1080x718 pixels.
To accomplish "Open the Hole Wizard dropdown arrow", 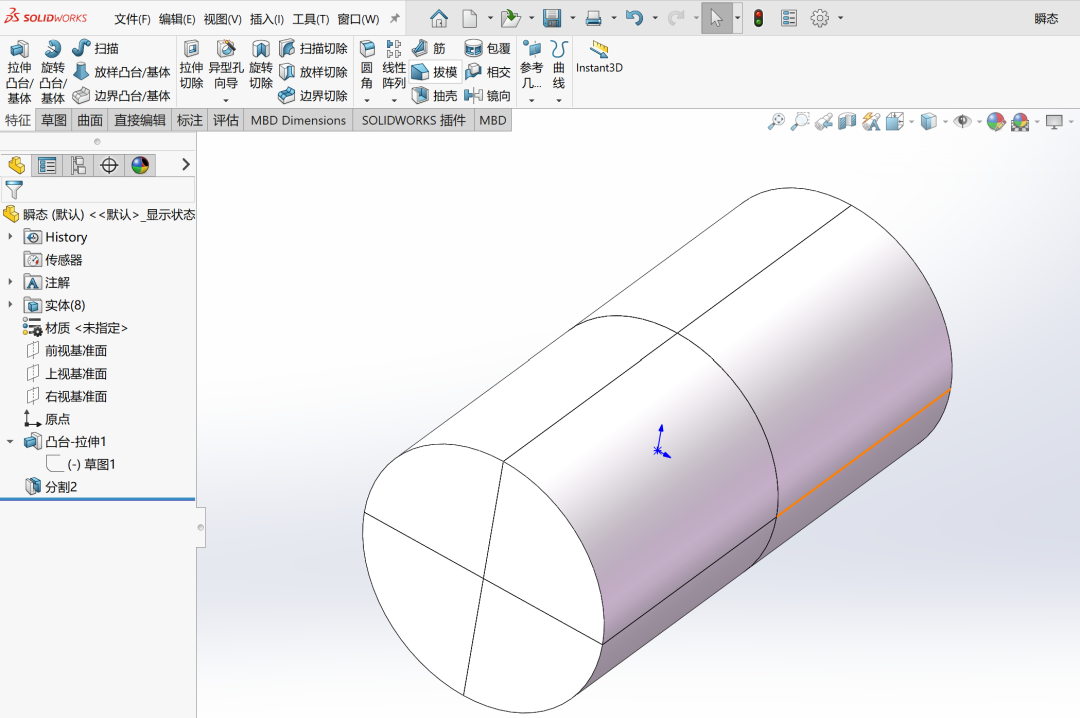I will click(x=226, y=100).
